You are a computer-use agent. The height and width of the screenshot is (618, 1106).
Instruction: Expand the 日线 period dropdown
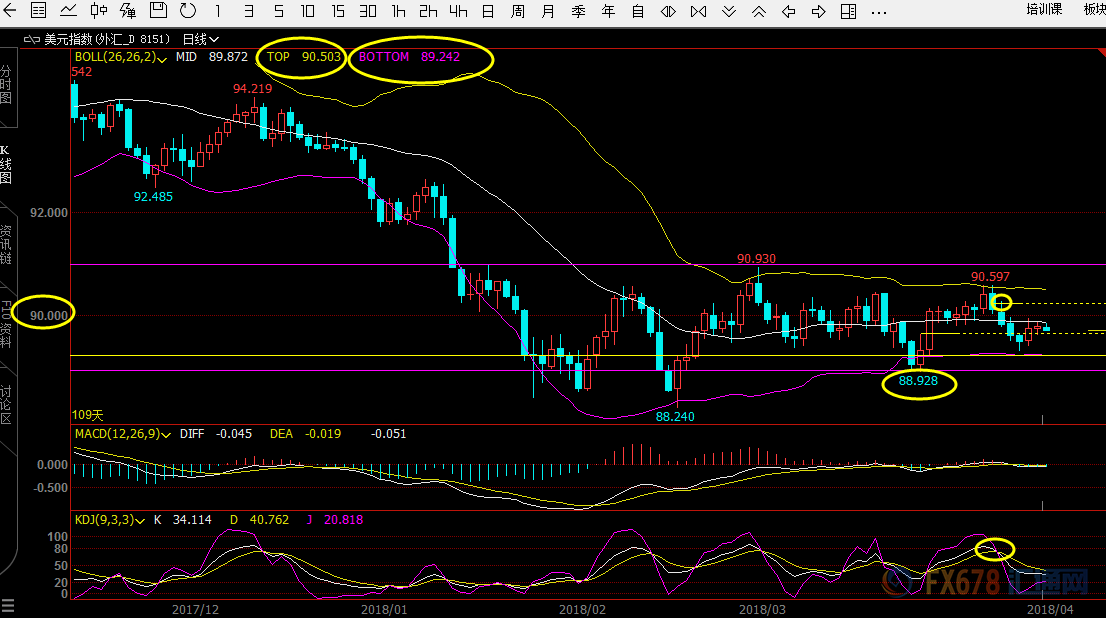click(198, 39)
